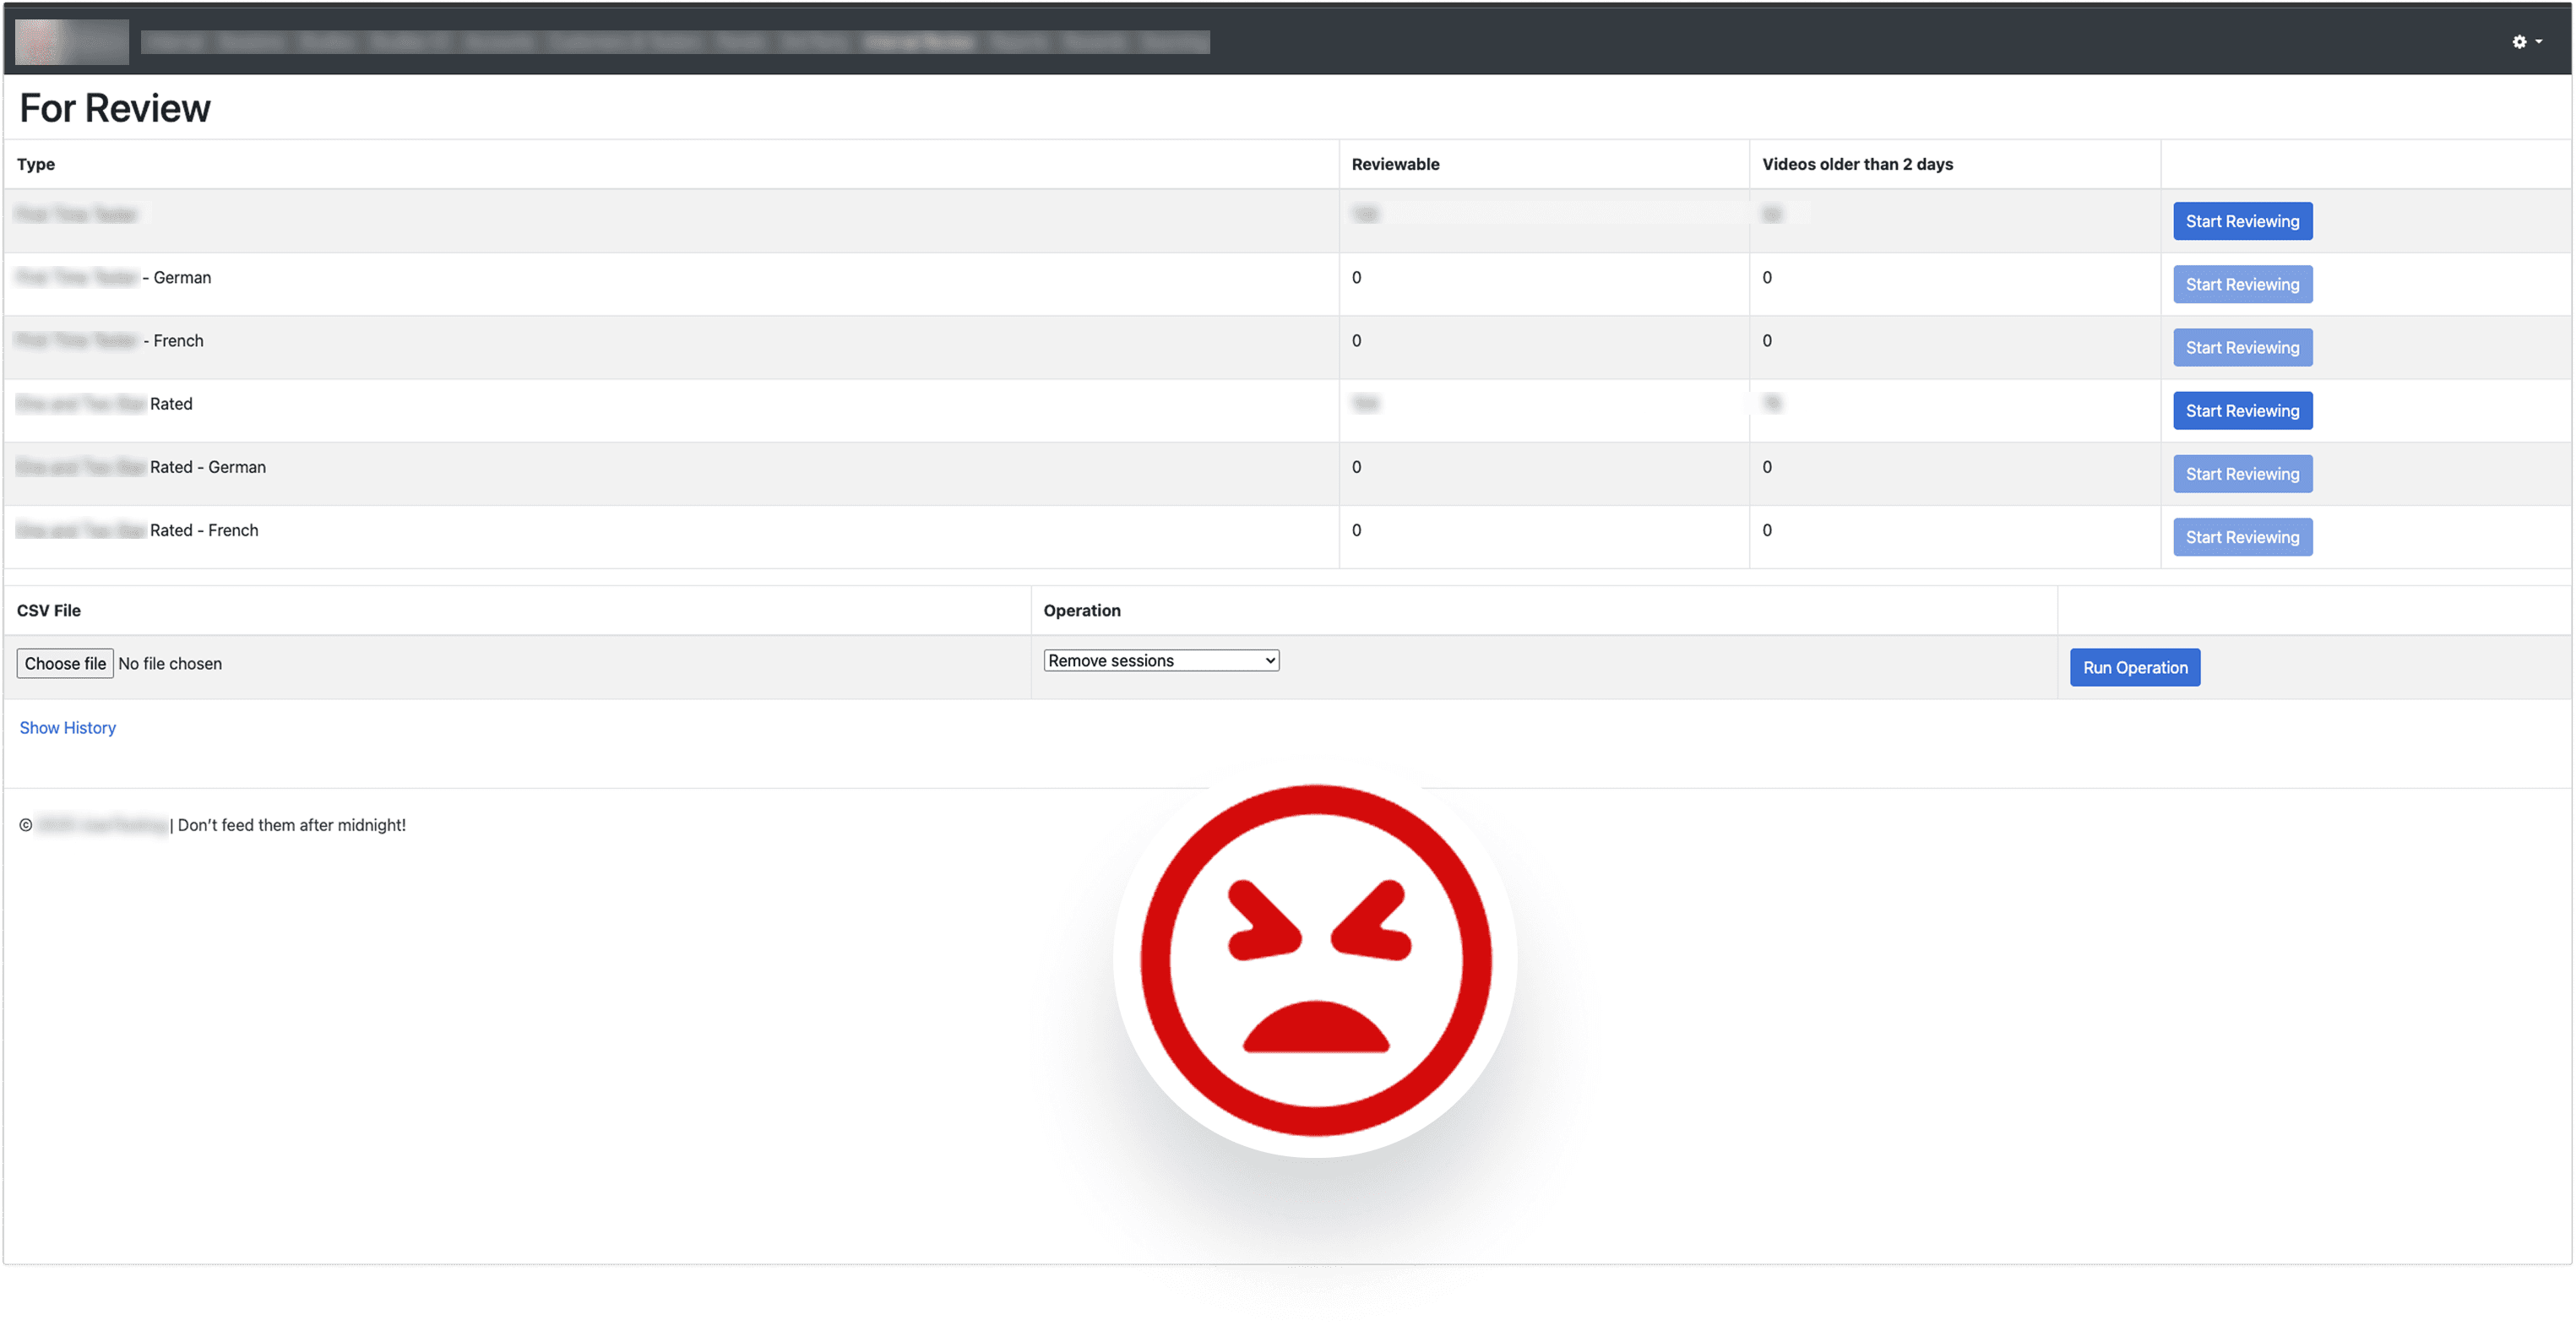Click the blurred logo in top-left corner

coord(72,41)
